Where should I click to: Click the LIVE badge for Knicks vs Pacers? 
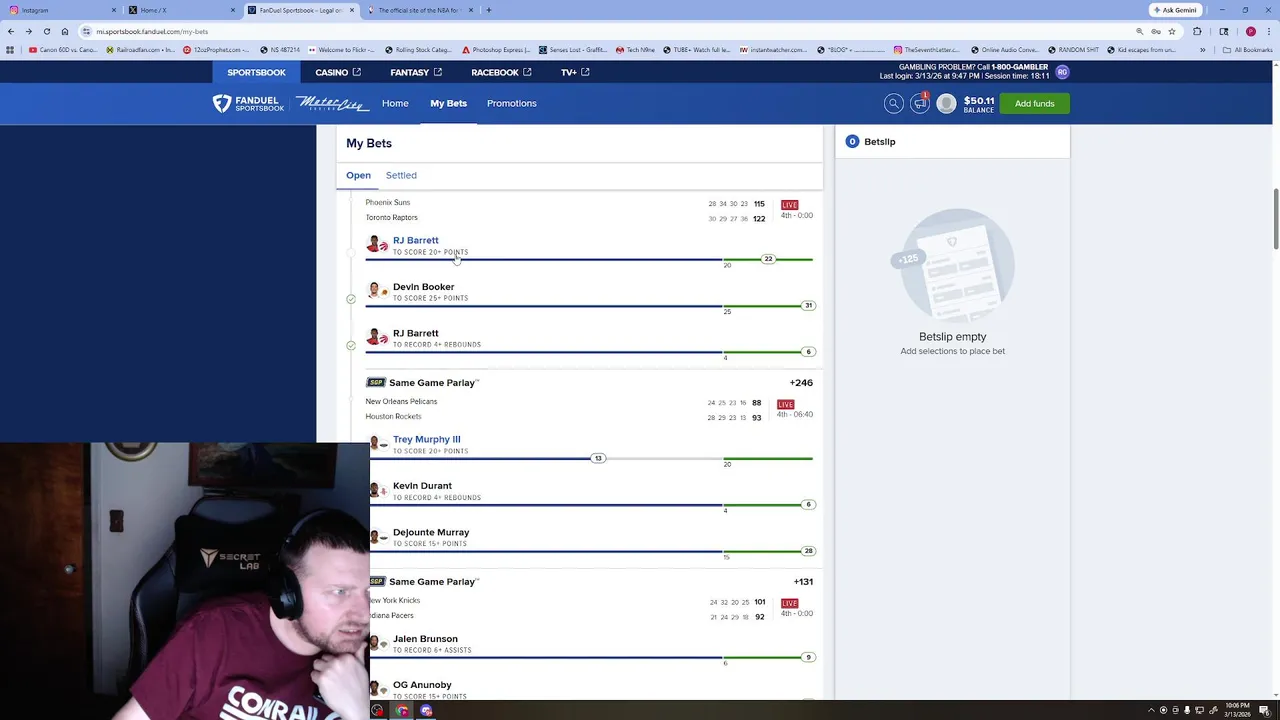tap(789, 603)
